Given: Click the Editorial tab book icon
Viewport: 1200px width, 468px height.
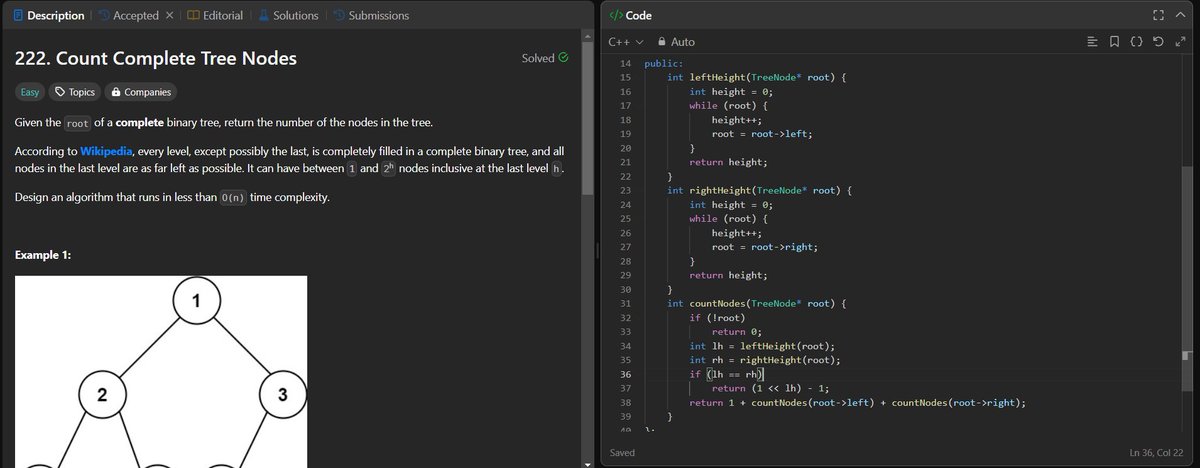Looking at the screenshot, I should (194, 15).
